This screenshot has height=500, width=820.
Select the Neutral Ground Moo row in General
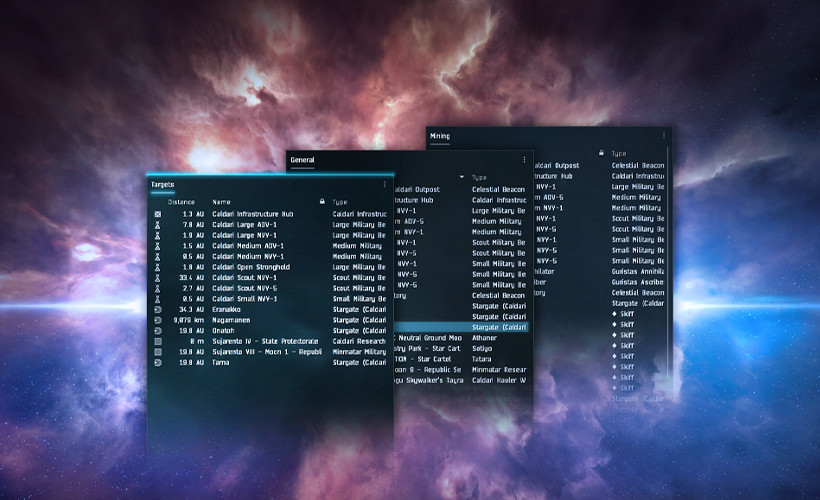click(429, 338)
